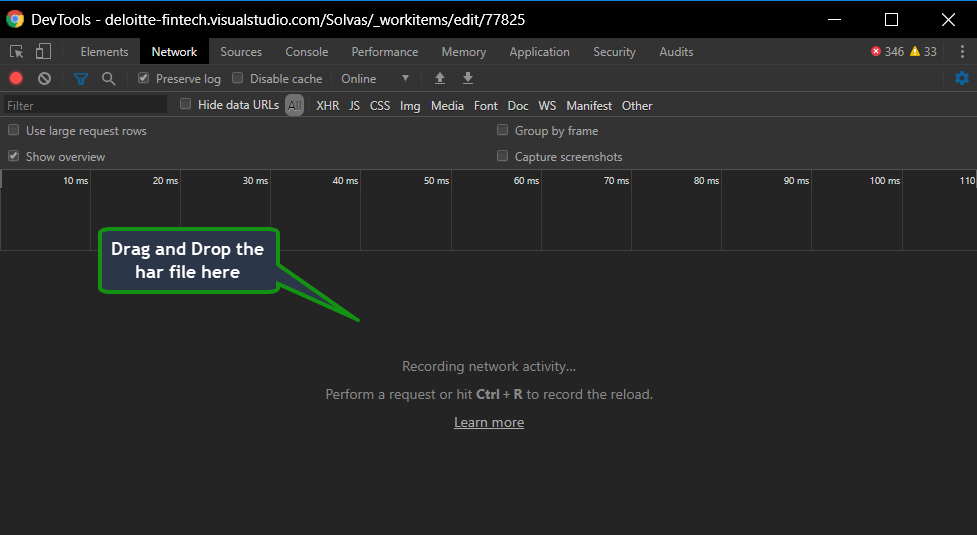Viewport: 977px width, 535px height.
Task: Open the Audits tab
Action: (x=676, y=52)
